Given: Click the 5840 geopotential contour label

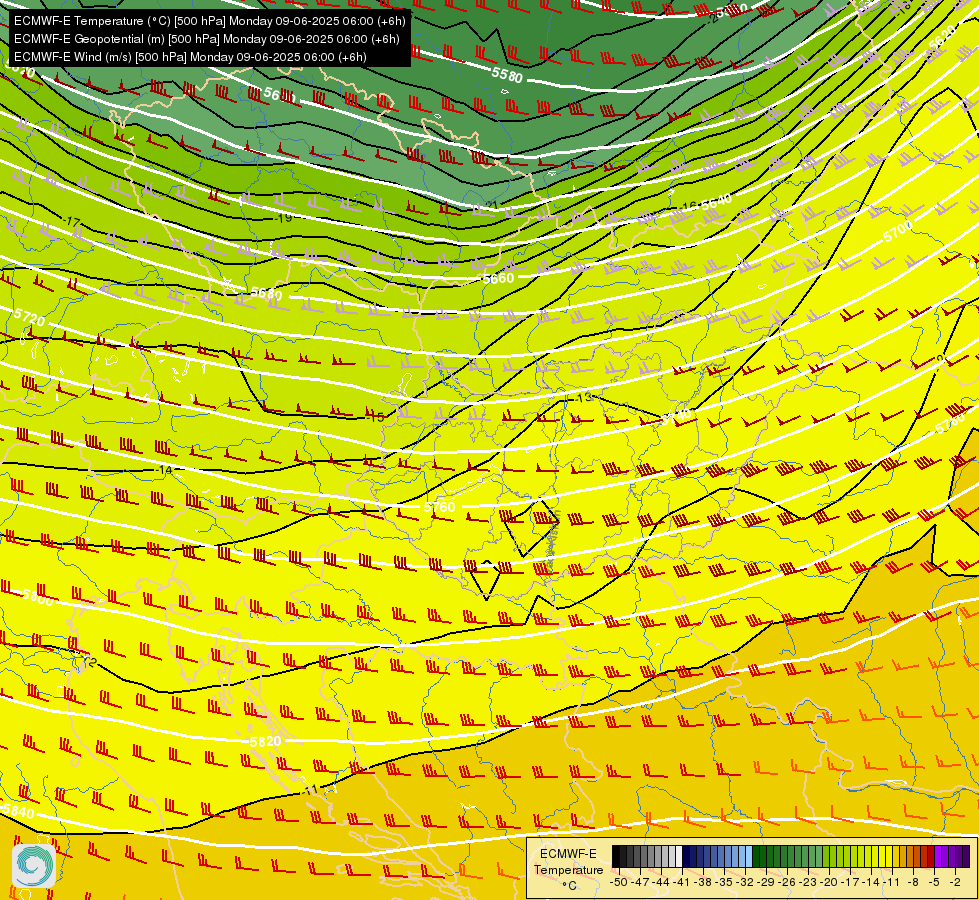Looking at the screenshot, I should pyautogui.click(x=18, y=812).
